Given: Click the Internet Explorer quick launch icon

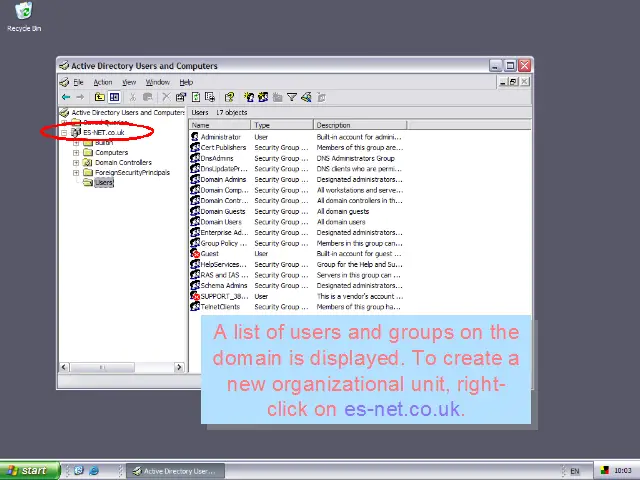Looking at the screenshot, I should 94,470.
